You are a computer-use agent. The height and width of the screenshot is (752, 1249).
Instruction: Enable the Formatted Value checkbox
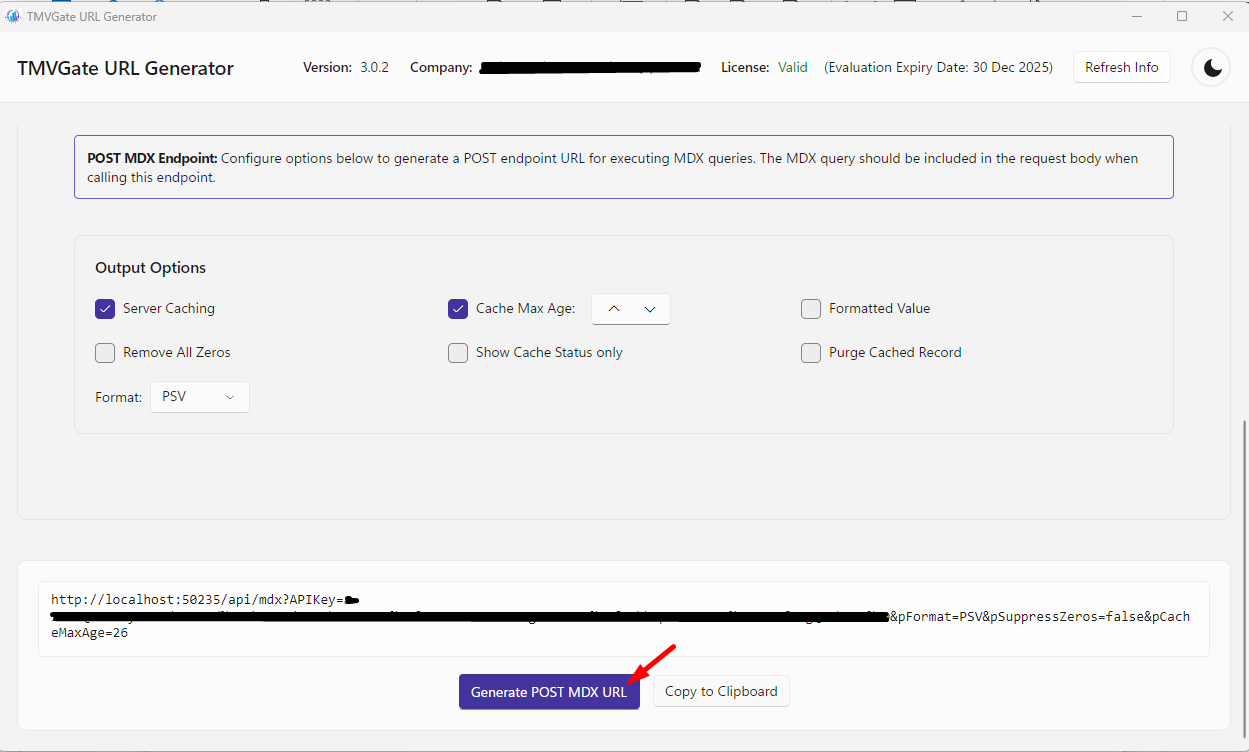pyautogui.click(x=811, y=309)
